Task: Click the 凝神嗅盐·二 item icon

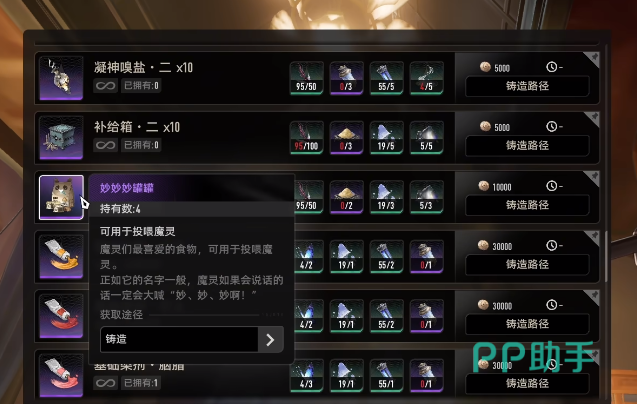Action: 61,78
